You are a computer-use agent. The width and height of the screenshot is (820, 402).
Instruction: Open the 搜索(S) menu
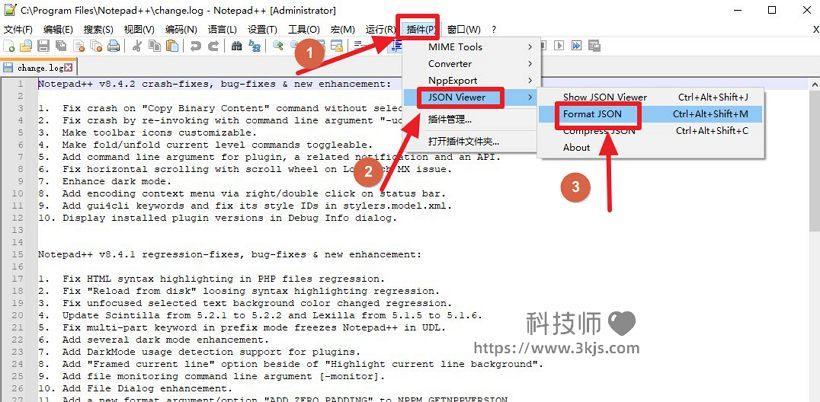pyautogui.click(x=98, y=29)
